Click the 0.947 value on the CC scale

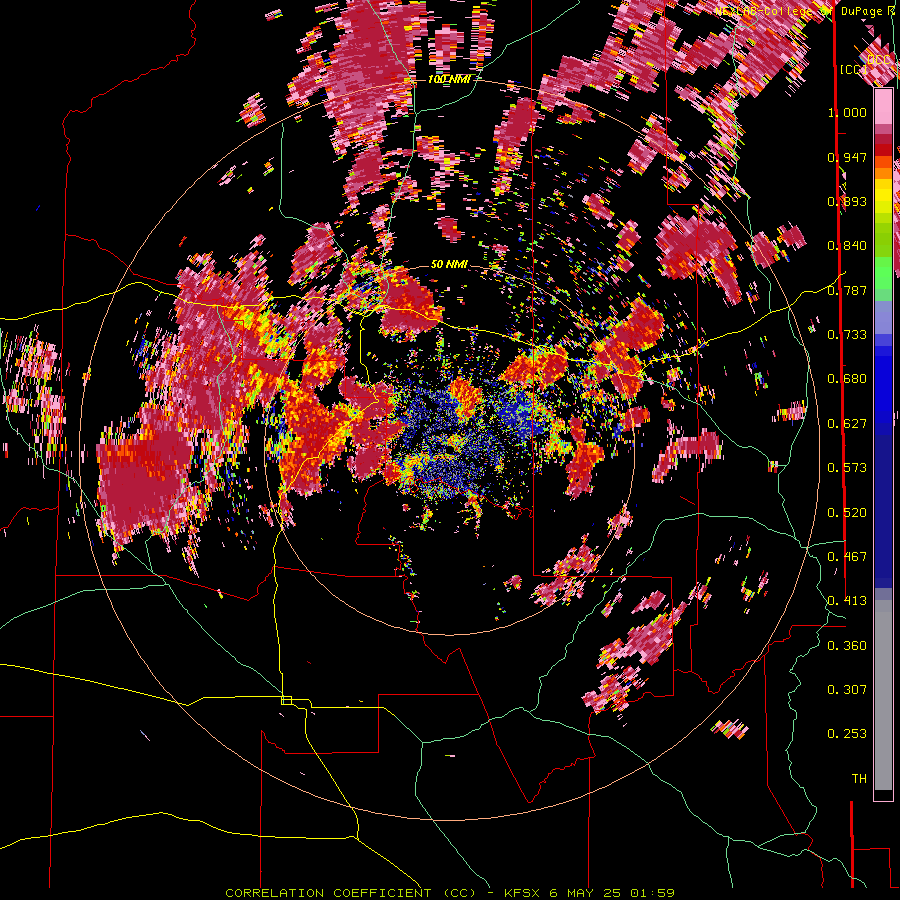[847, 157]
